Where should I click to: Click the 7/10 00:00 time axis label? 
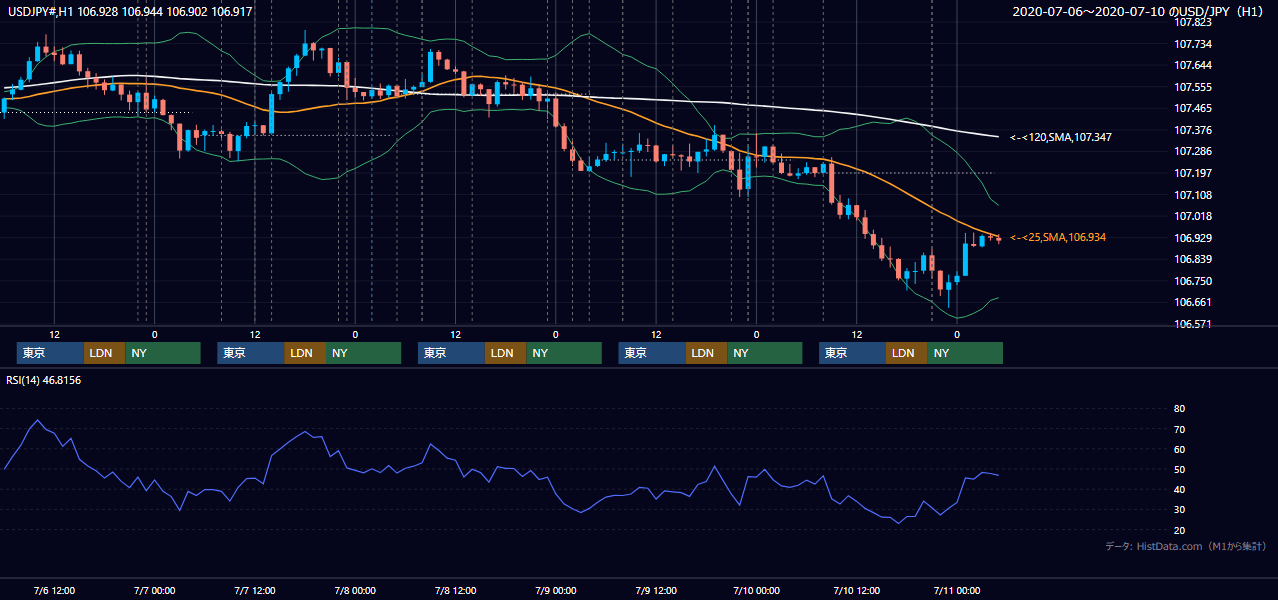(755, 590)
